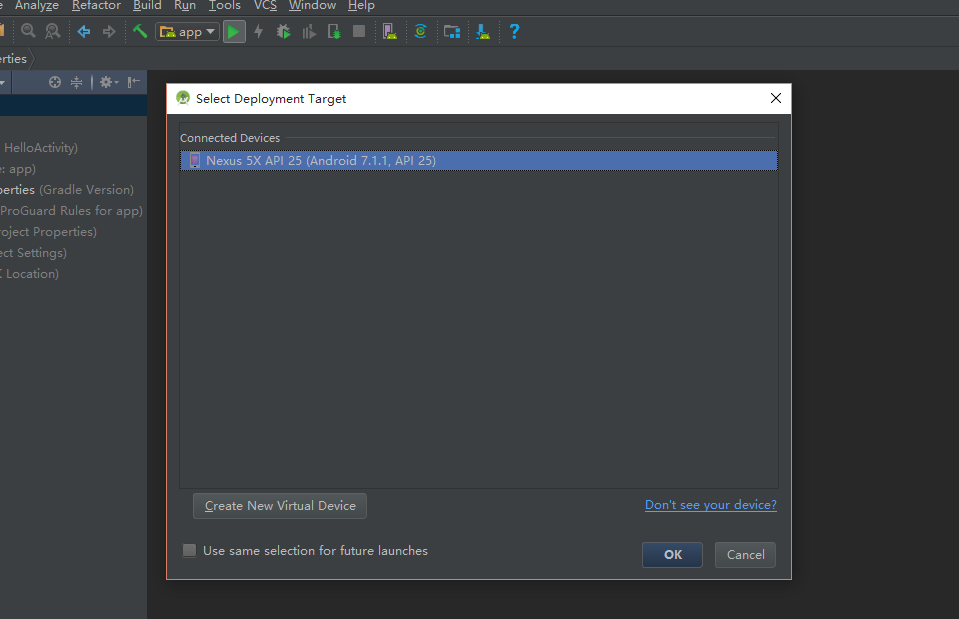Build project with the green hammer icon
The height and width of the screenshot is (619, 959).
[139, 31]
